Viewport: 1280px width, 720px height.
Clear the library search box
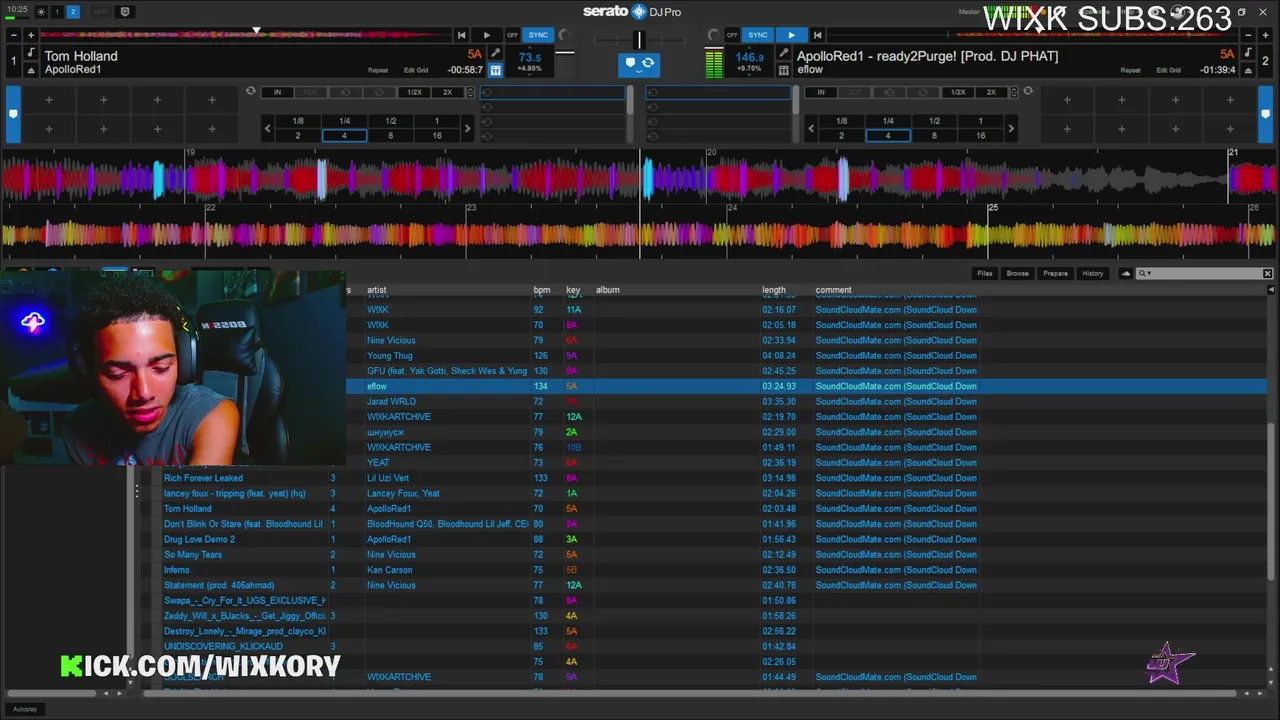point(1267,273)
